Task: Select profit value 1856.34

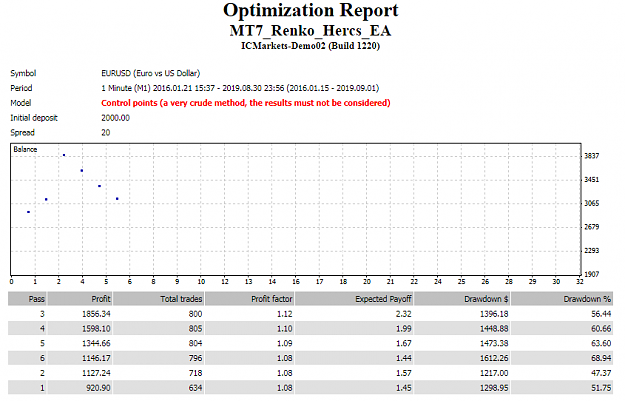Action: coord(96,314)
